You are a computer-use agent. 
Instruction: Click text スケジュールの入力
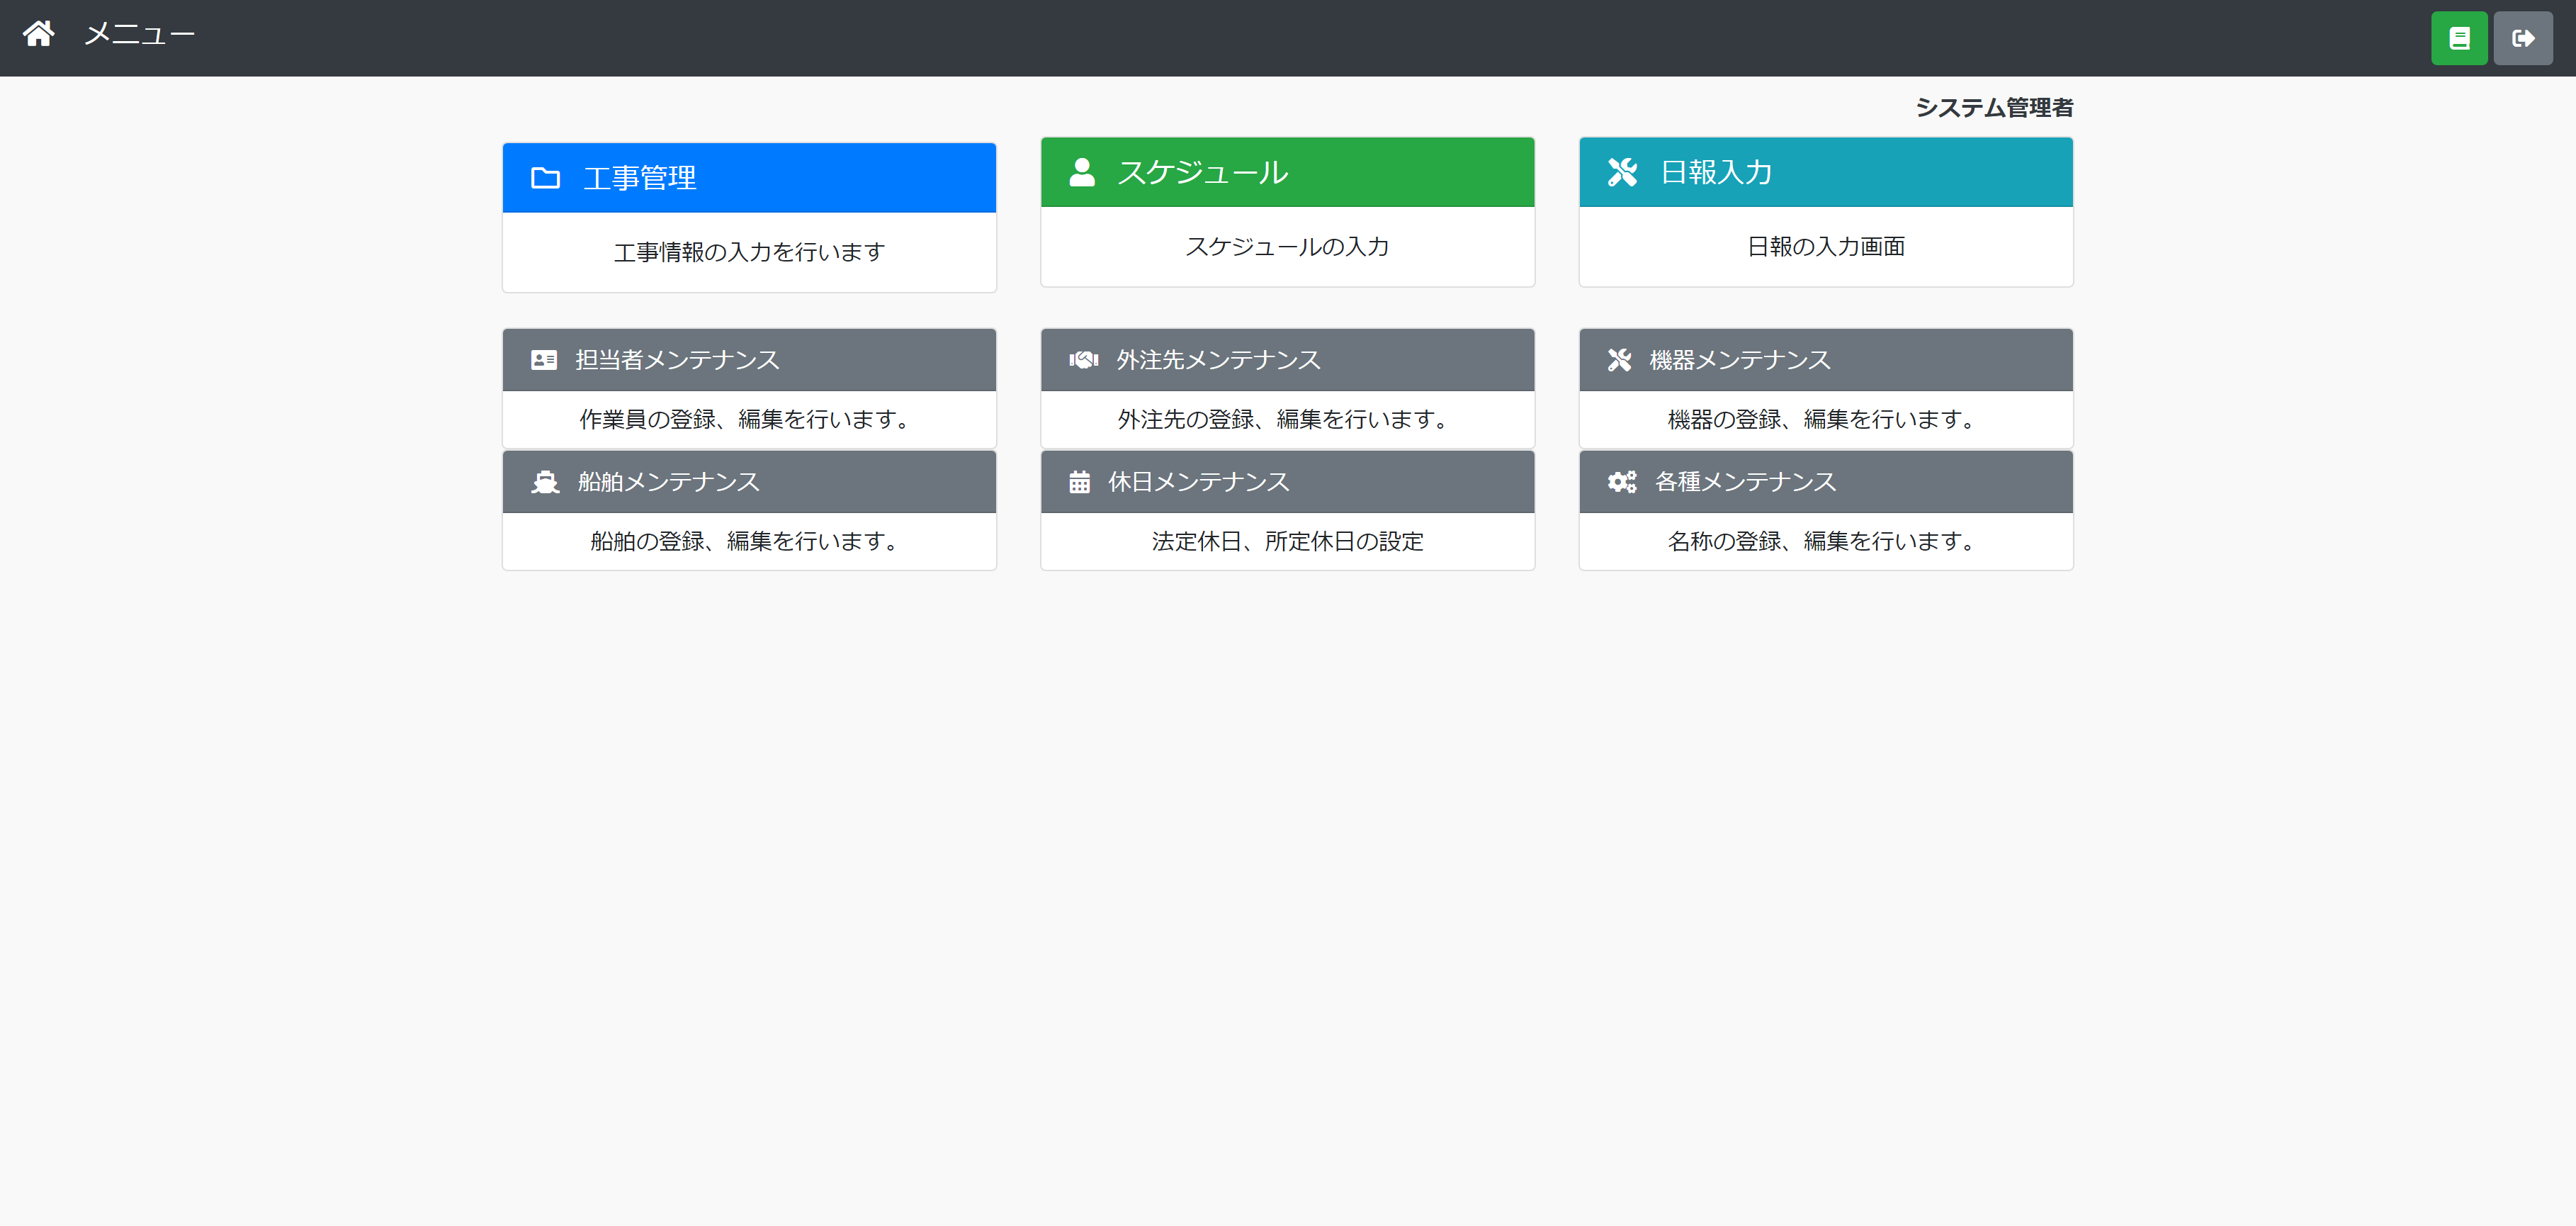[x=1287, y=246]
